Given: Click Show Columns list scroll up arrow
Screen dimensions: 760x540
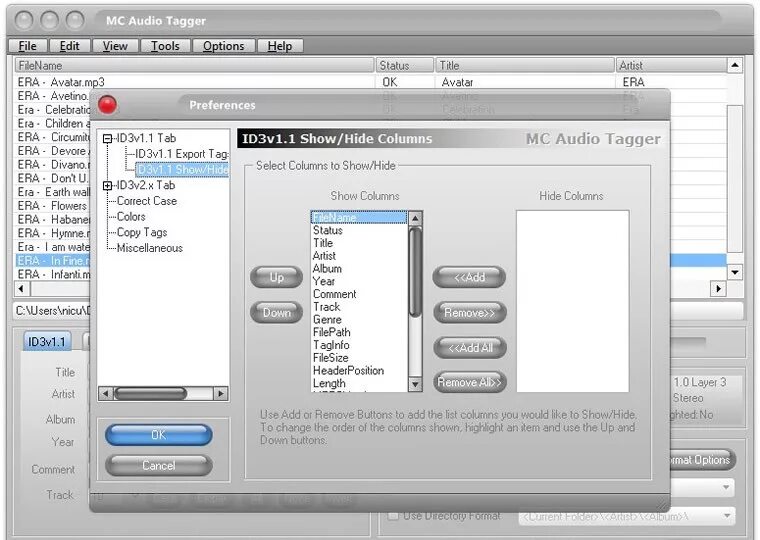Looking at the screenshot, I should coord(415,218).
